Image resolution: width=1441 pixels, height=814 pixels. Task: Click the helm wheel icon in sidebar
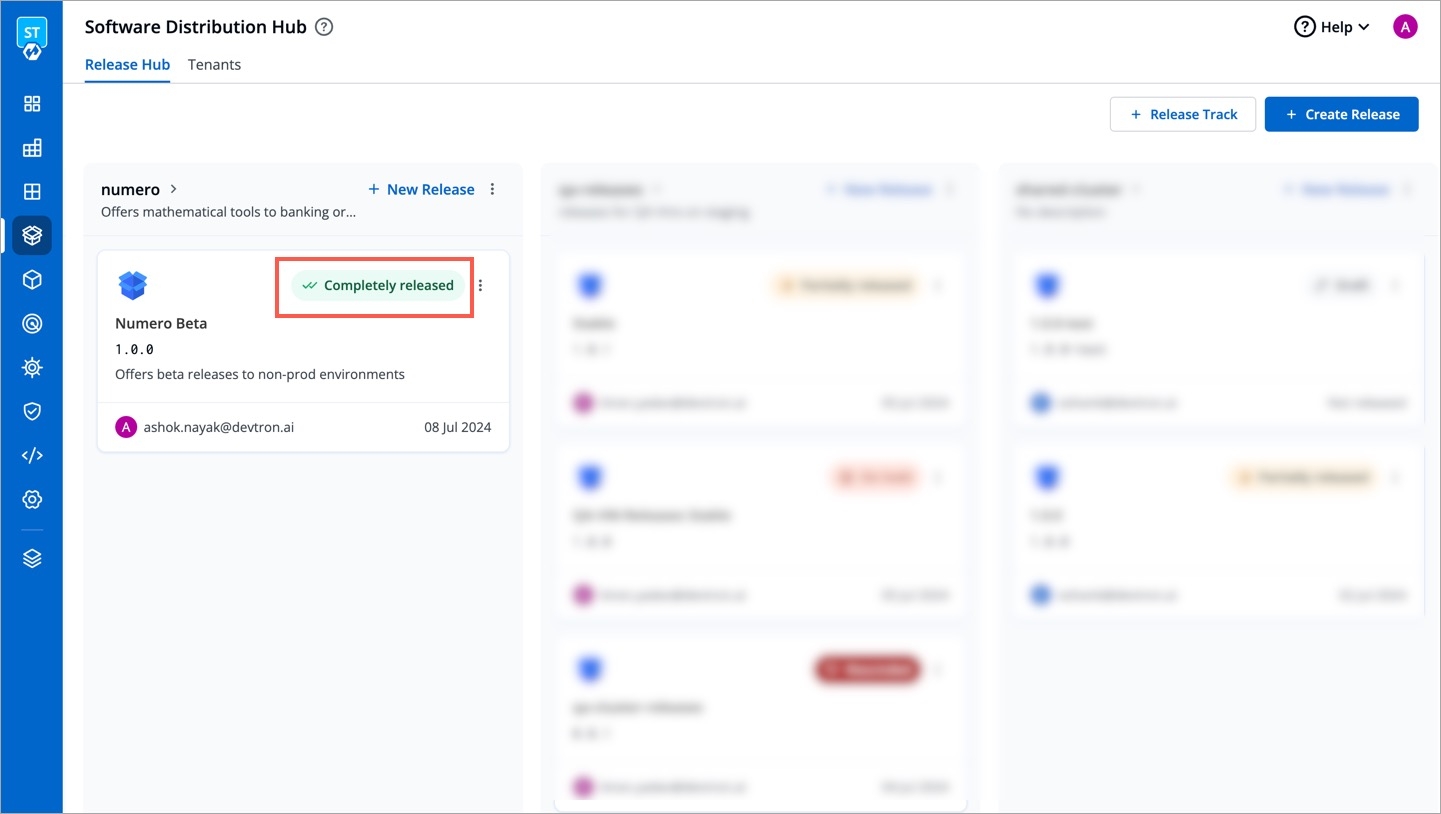click(x=32, y=367)
